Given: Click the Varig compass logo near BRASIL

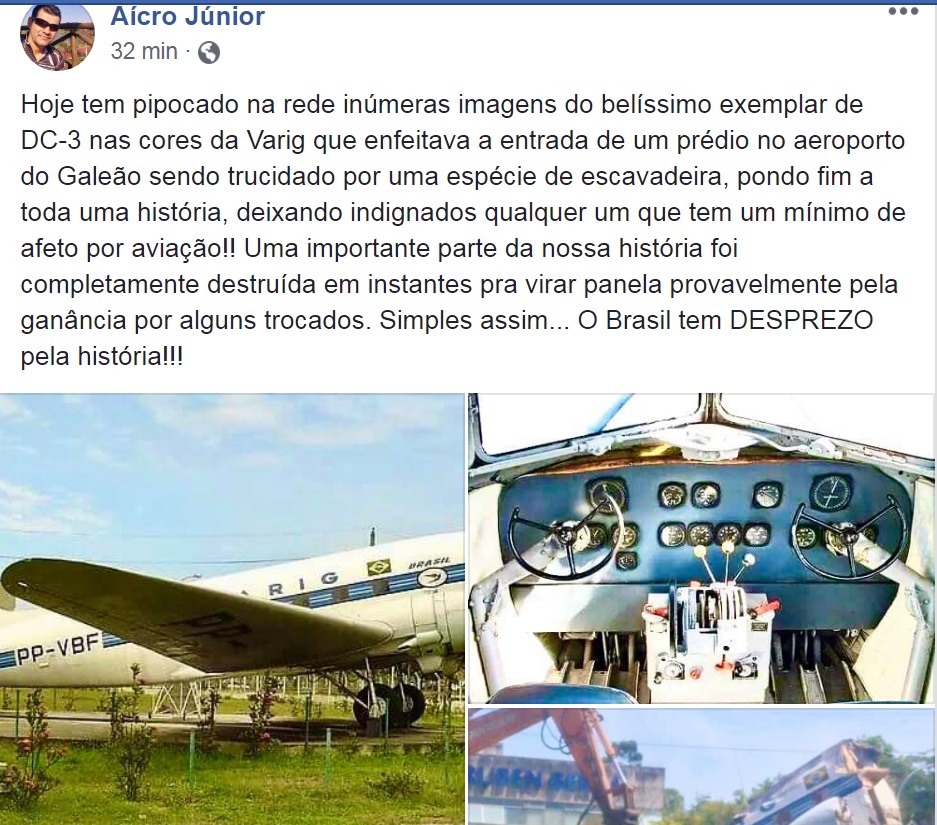Looking at the screenshot, I should point(430,578).
